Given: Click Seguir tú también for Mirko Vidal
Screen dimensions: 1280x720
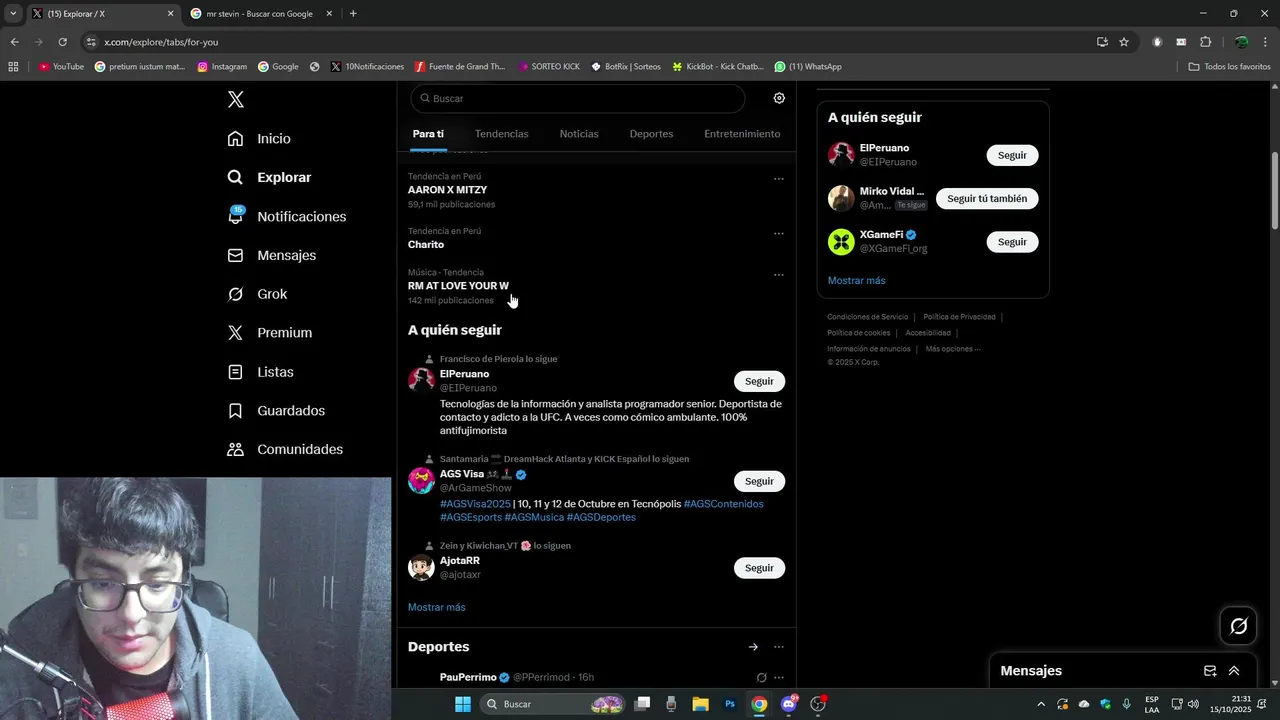Looking at the screenshot, I should click(x=987, y=198).
